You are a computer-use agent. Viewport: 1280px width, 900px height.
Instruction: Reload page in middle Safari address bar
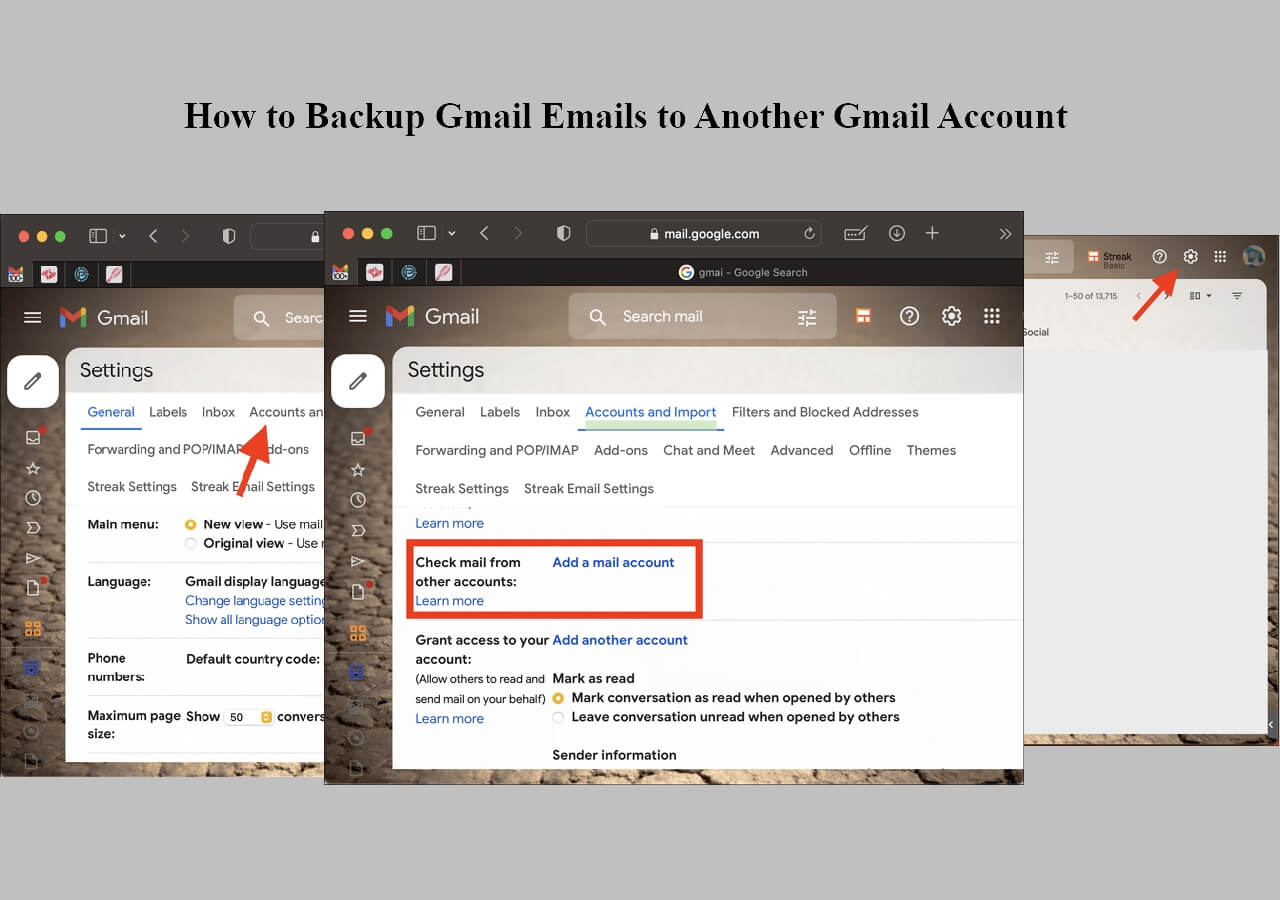809,234
